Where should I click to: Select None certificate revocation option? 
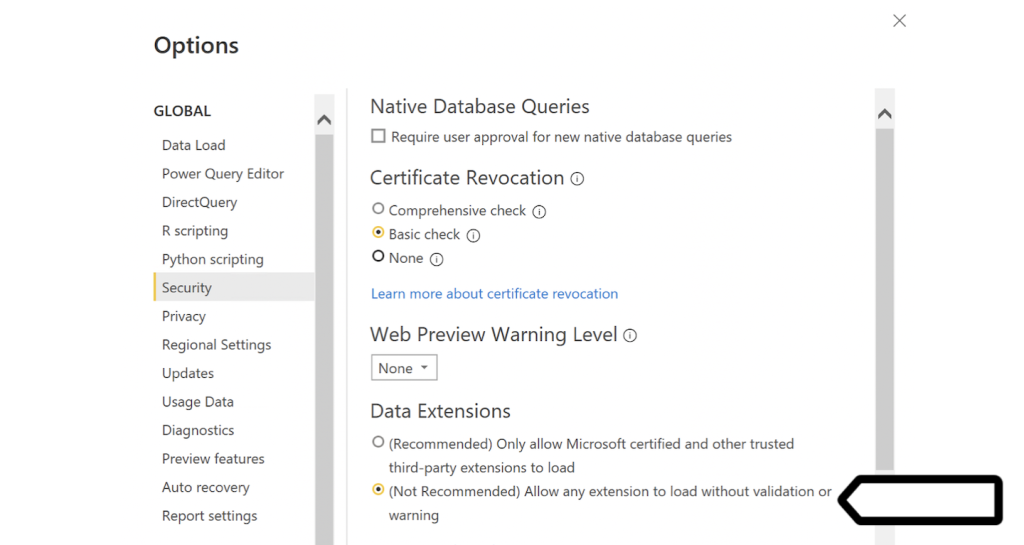pos(378,257)
